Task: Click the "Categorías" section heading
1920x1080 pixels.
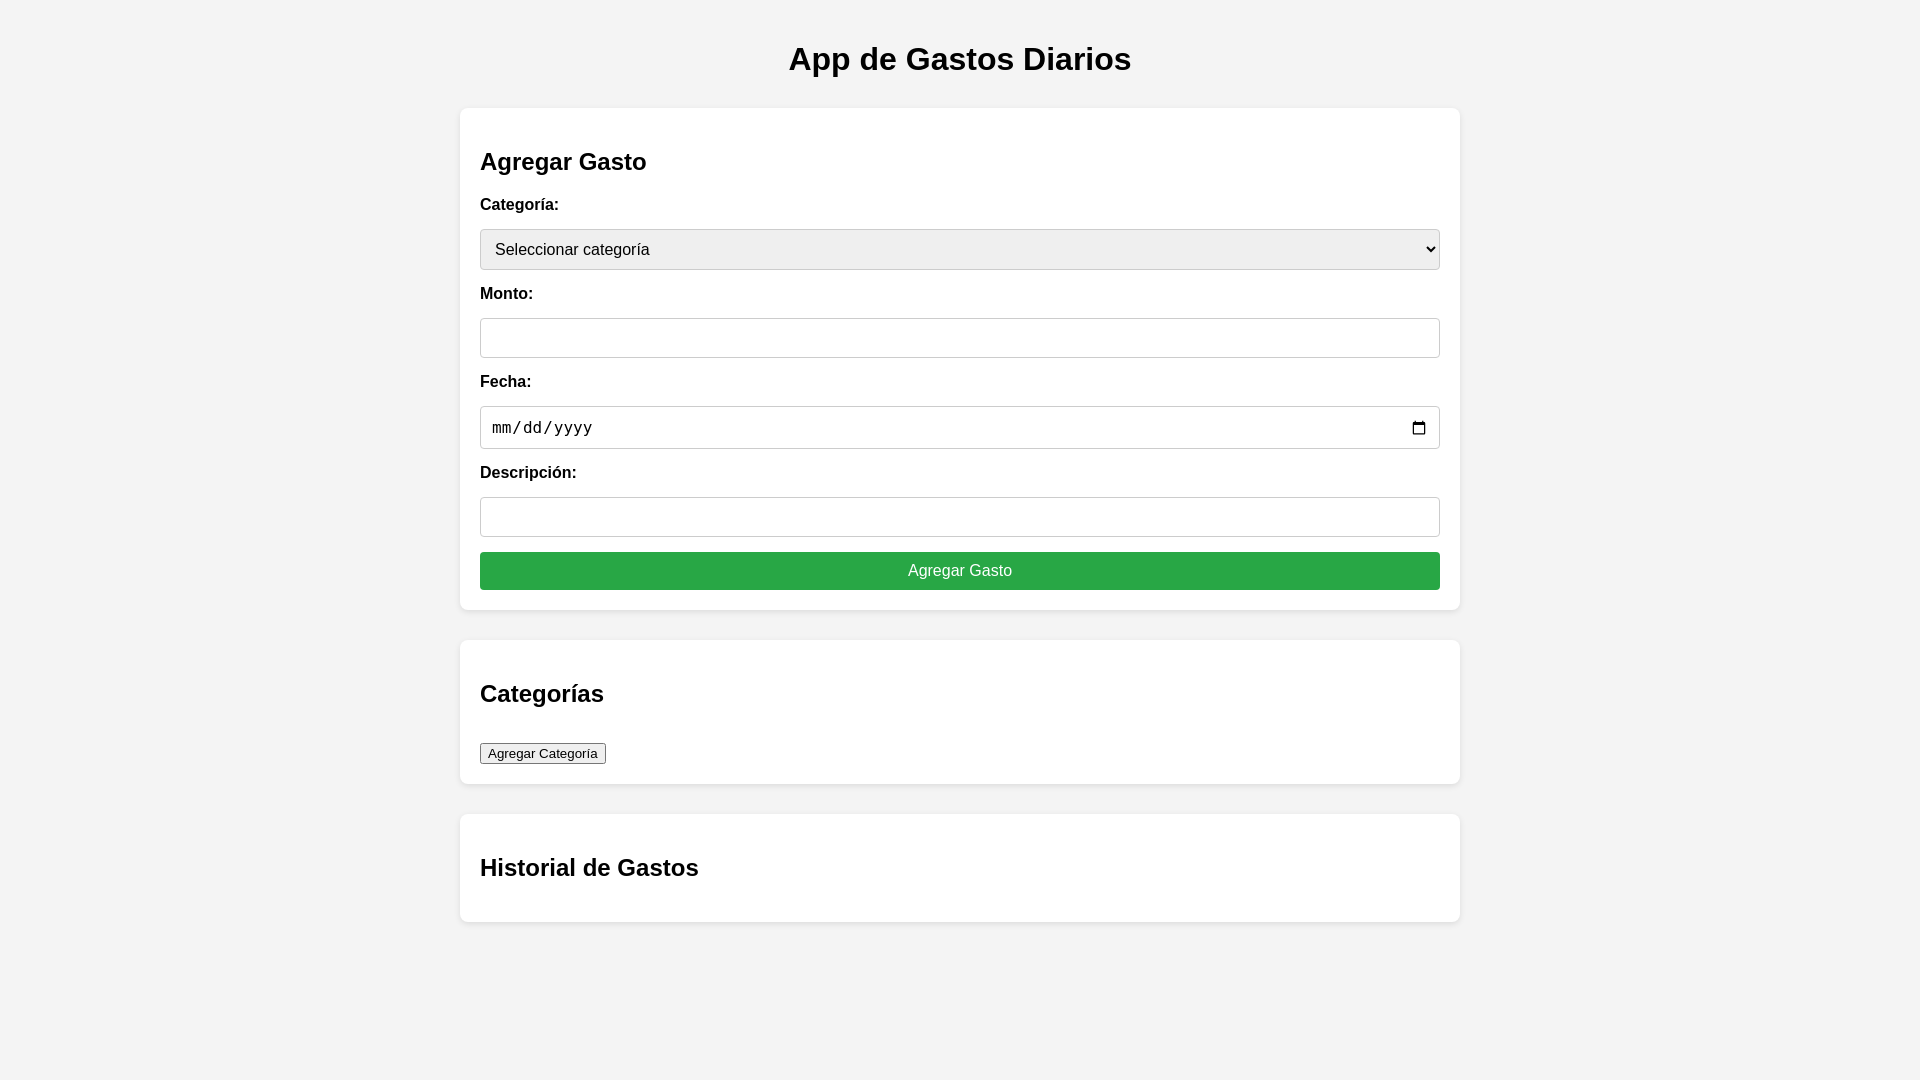Action: point(541,694)
